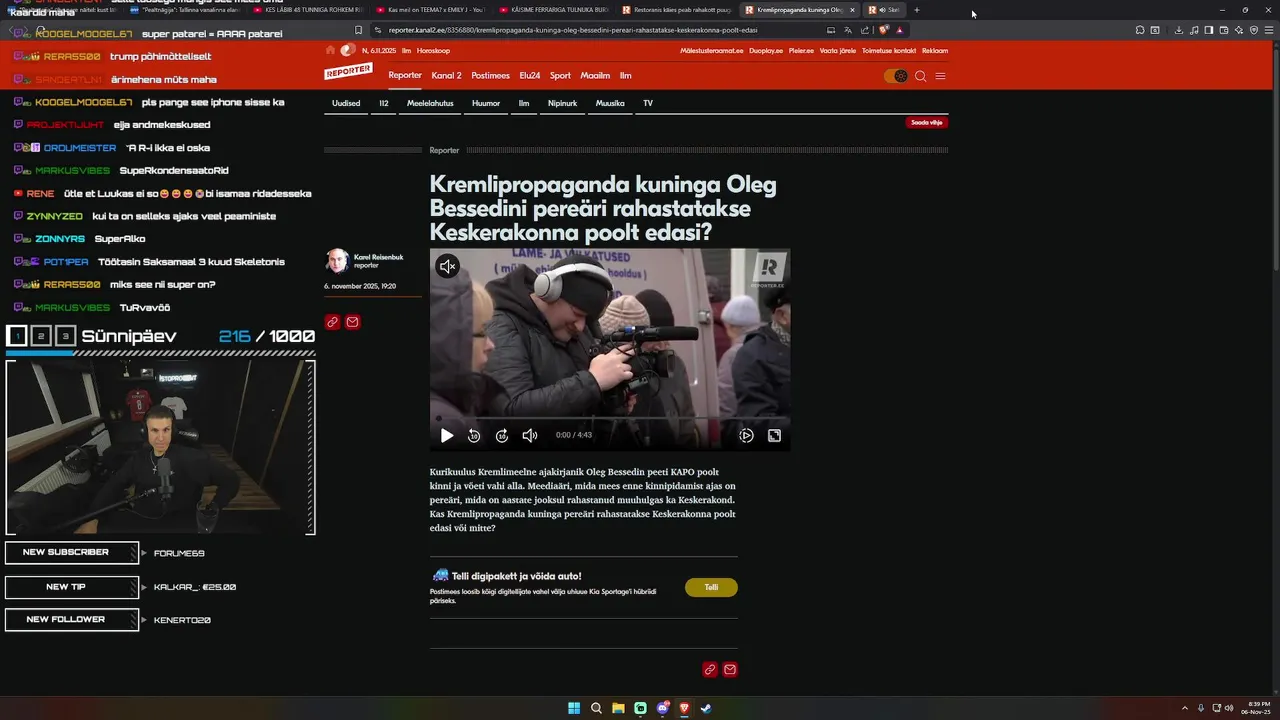Switch to 'KÄISIME FERRARIGA TULNUKA' browser tab

553,10
